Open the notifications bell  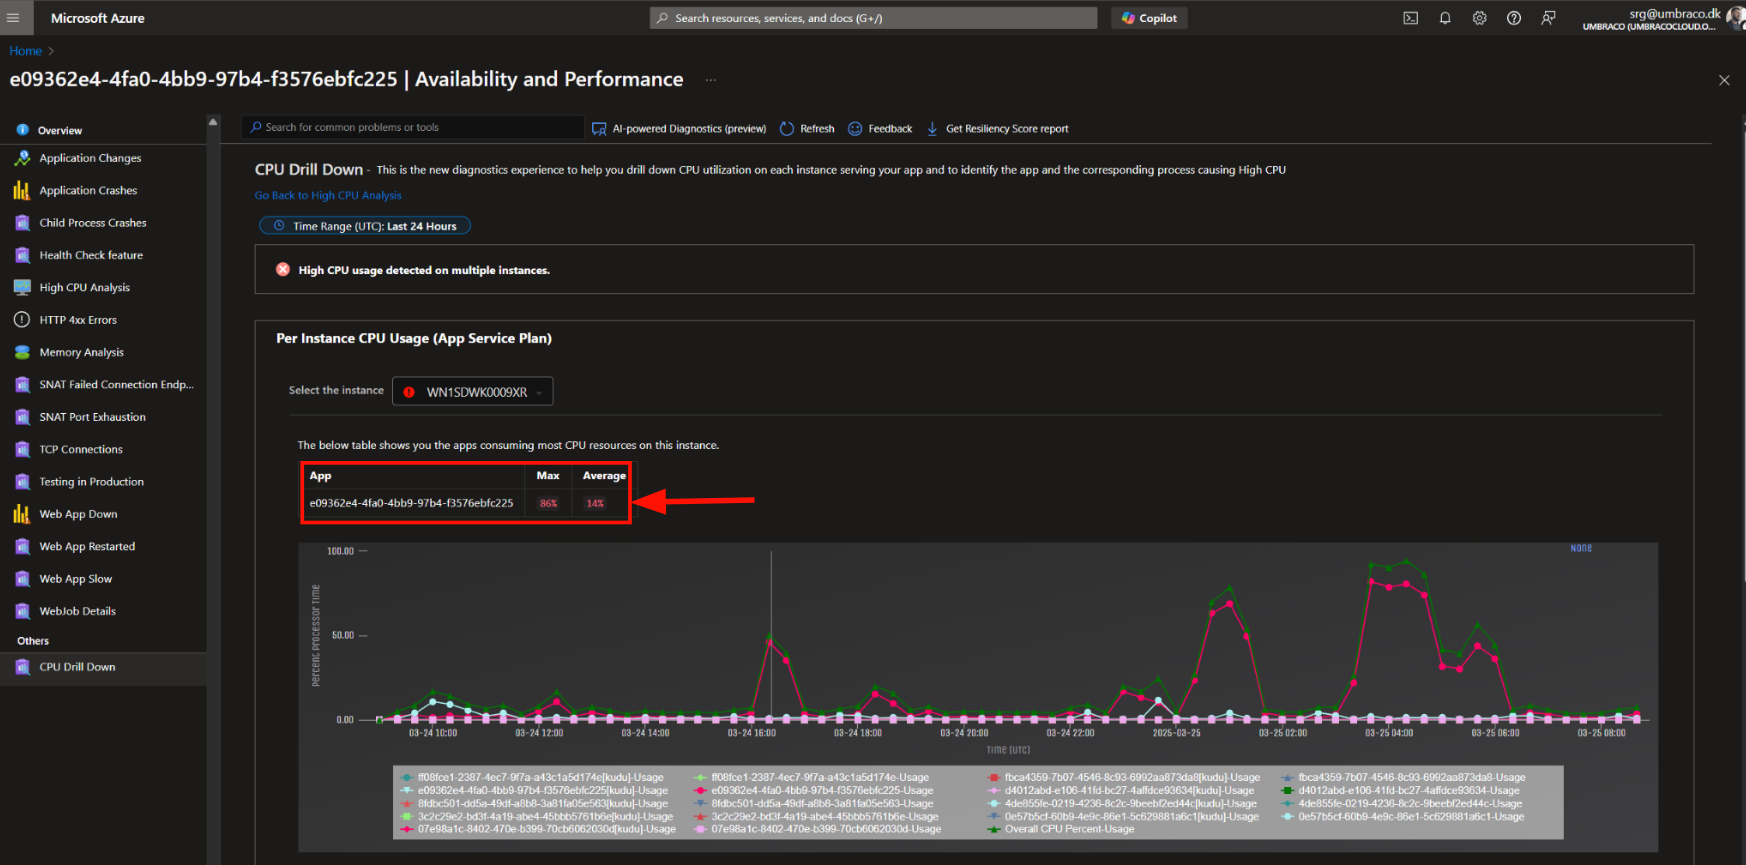tap(1445, 18)
